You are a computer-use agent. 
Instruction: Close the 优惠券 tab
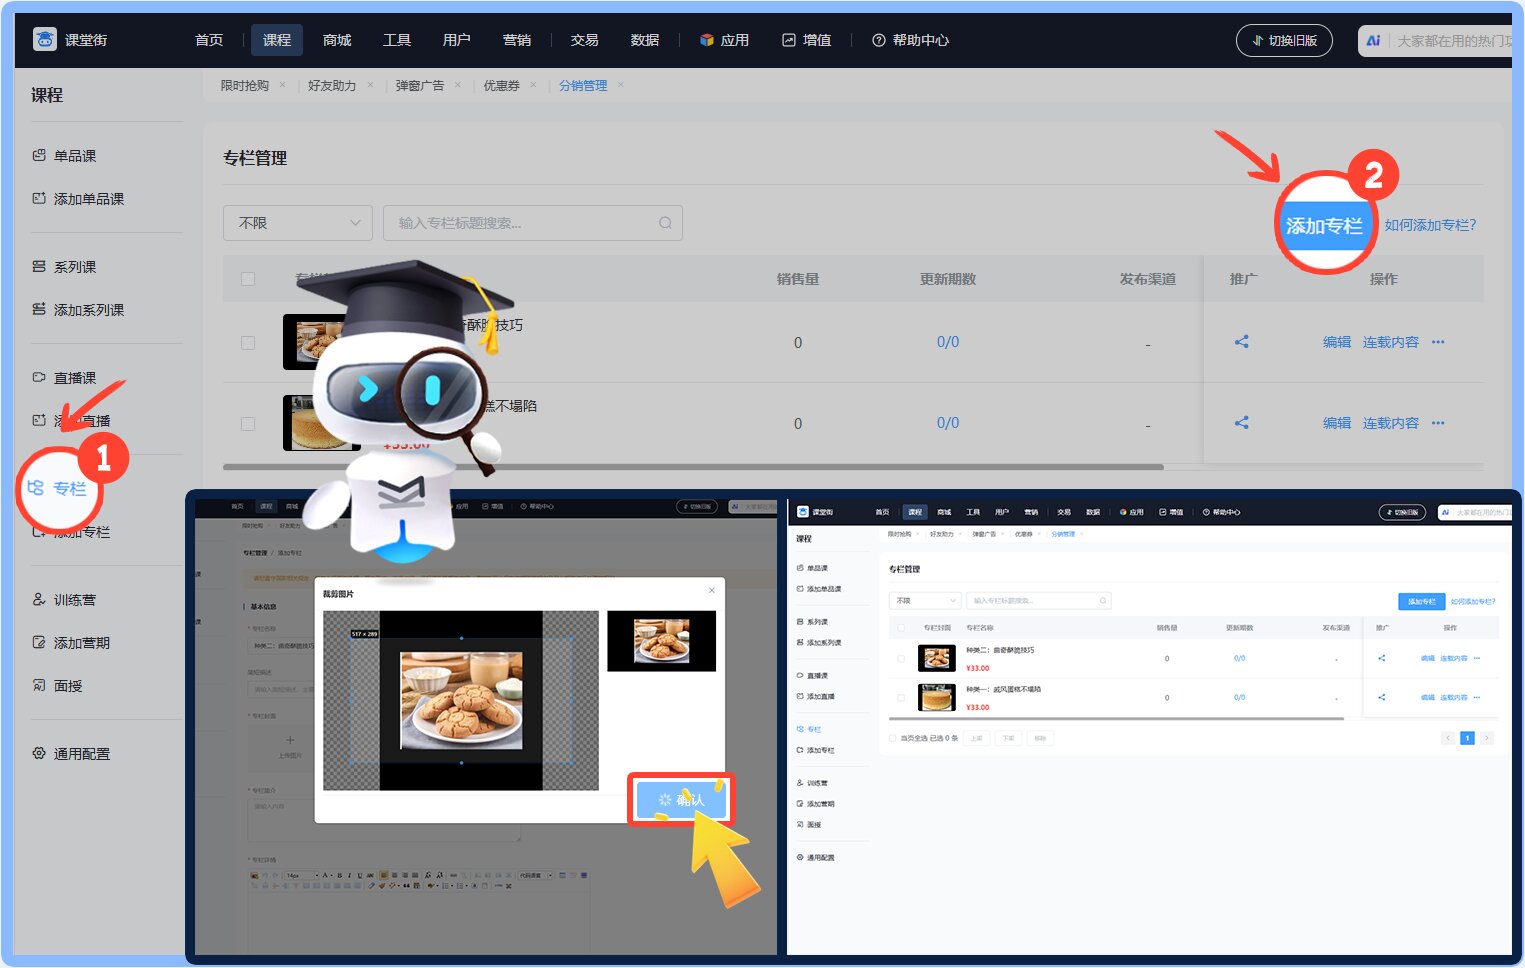click(x=533, y=85)
